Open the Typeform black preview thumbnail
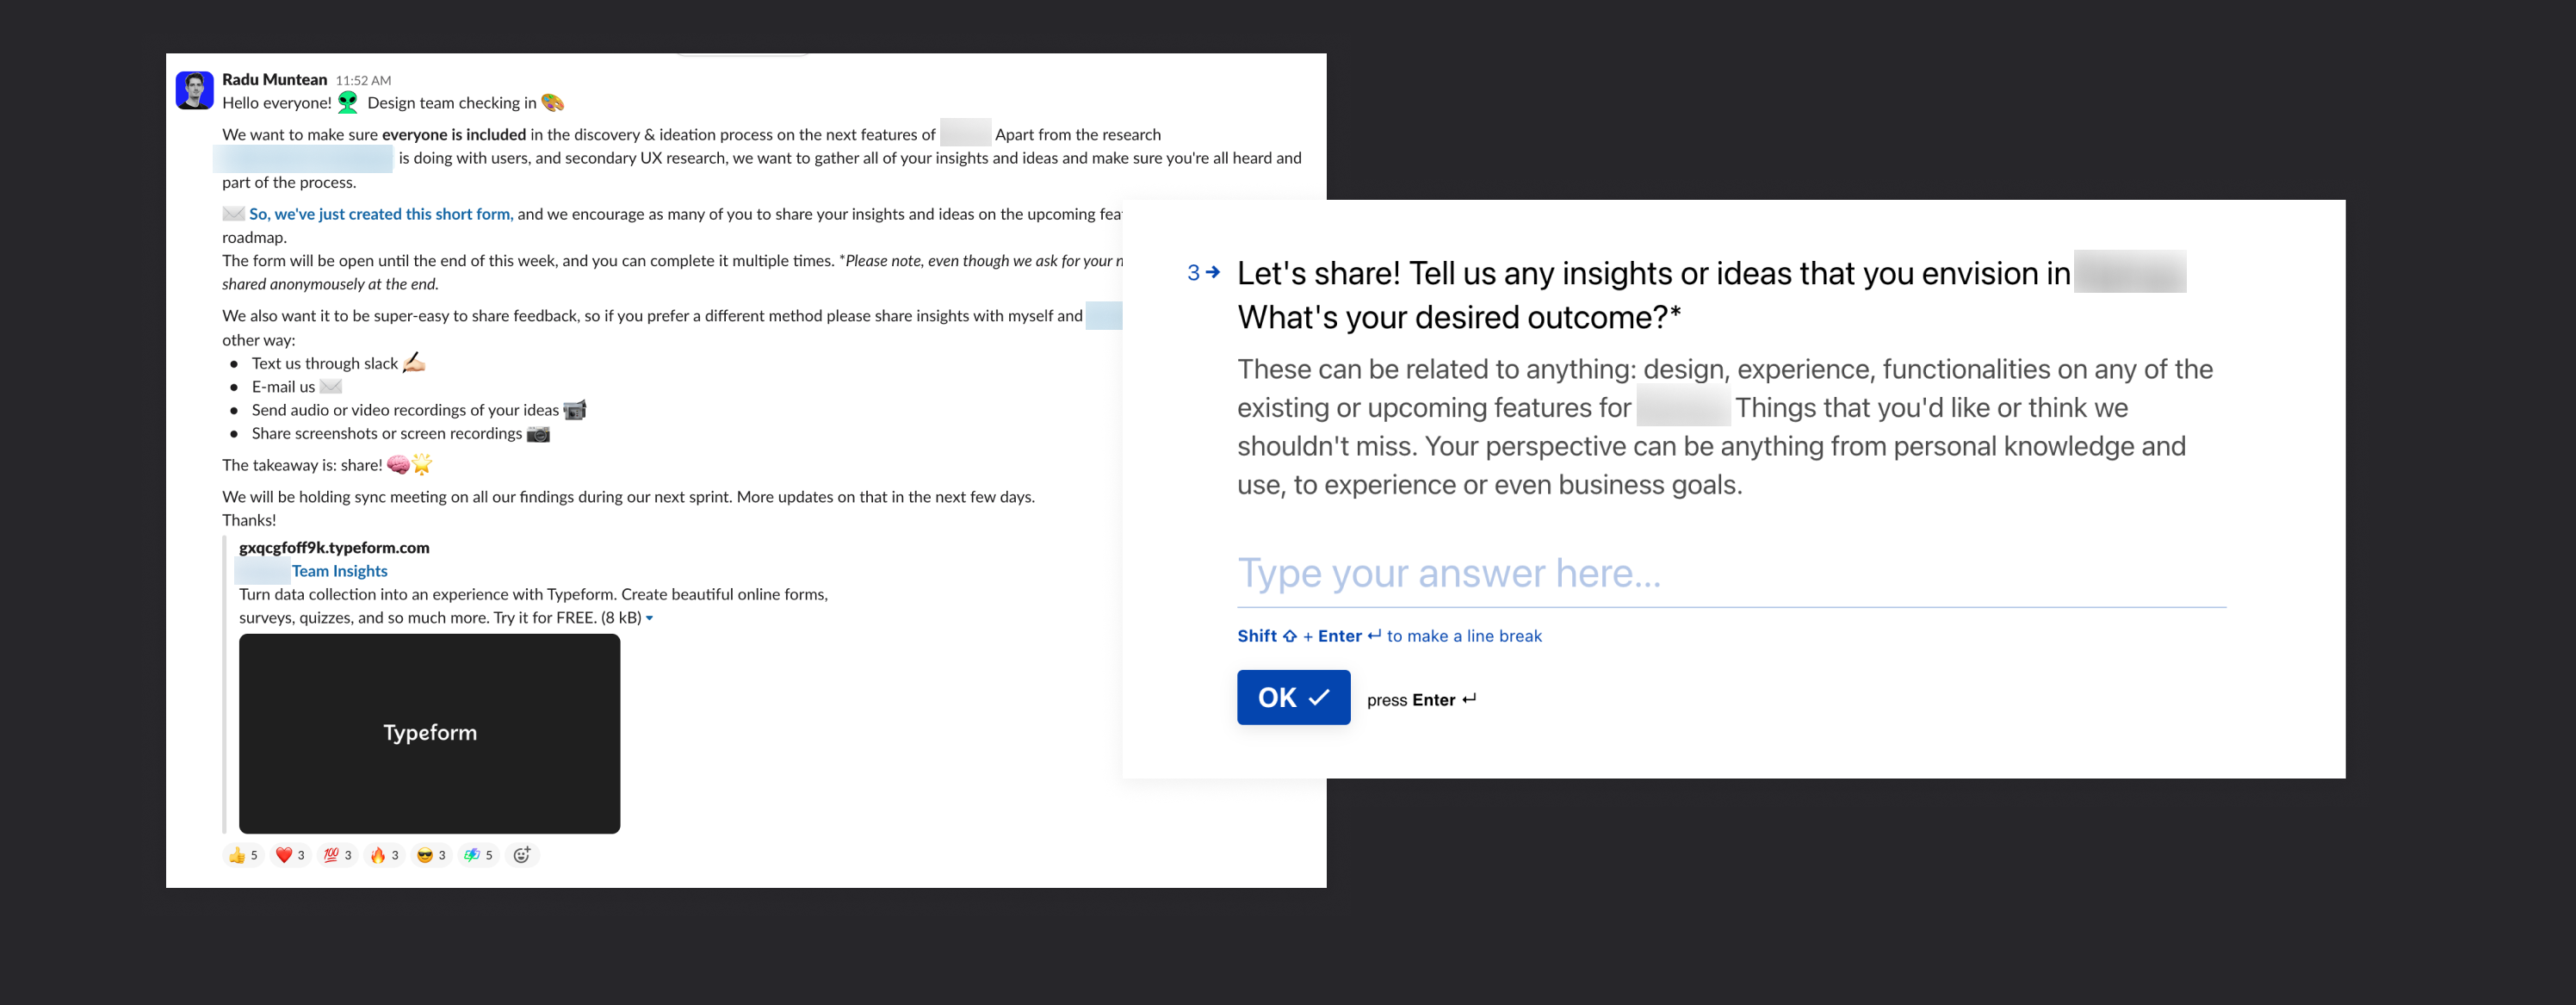Viewport: 2576px width, 1005px height. coord(429,733)
